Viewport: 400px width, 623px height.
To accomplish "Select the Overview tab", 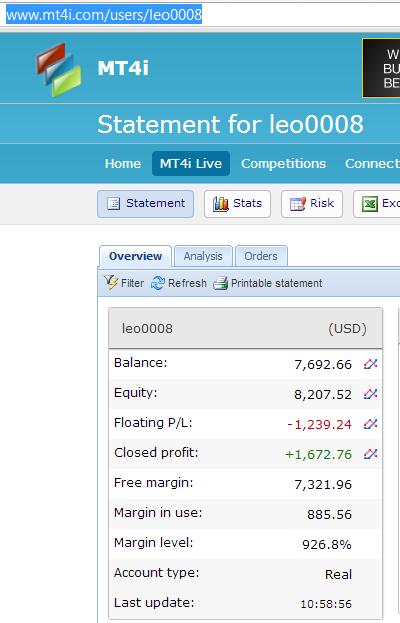I will coord(135,256).
